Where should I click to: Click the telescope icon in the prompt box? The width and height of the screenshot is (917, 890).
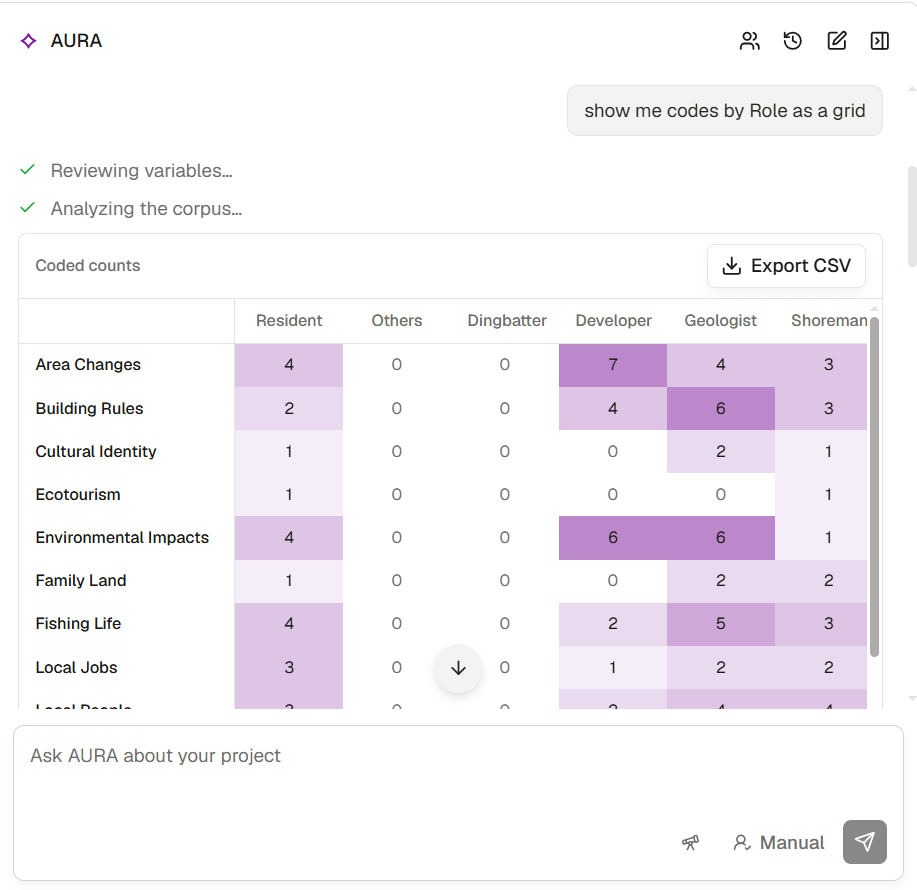click(691, 842)
